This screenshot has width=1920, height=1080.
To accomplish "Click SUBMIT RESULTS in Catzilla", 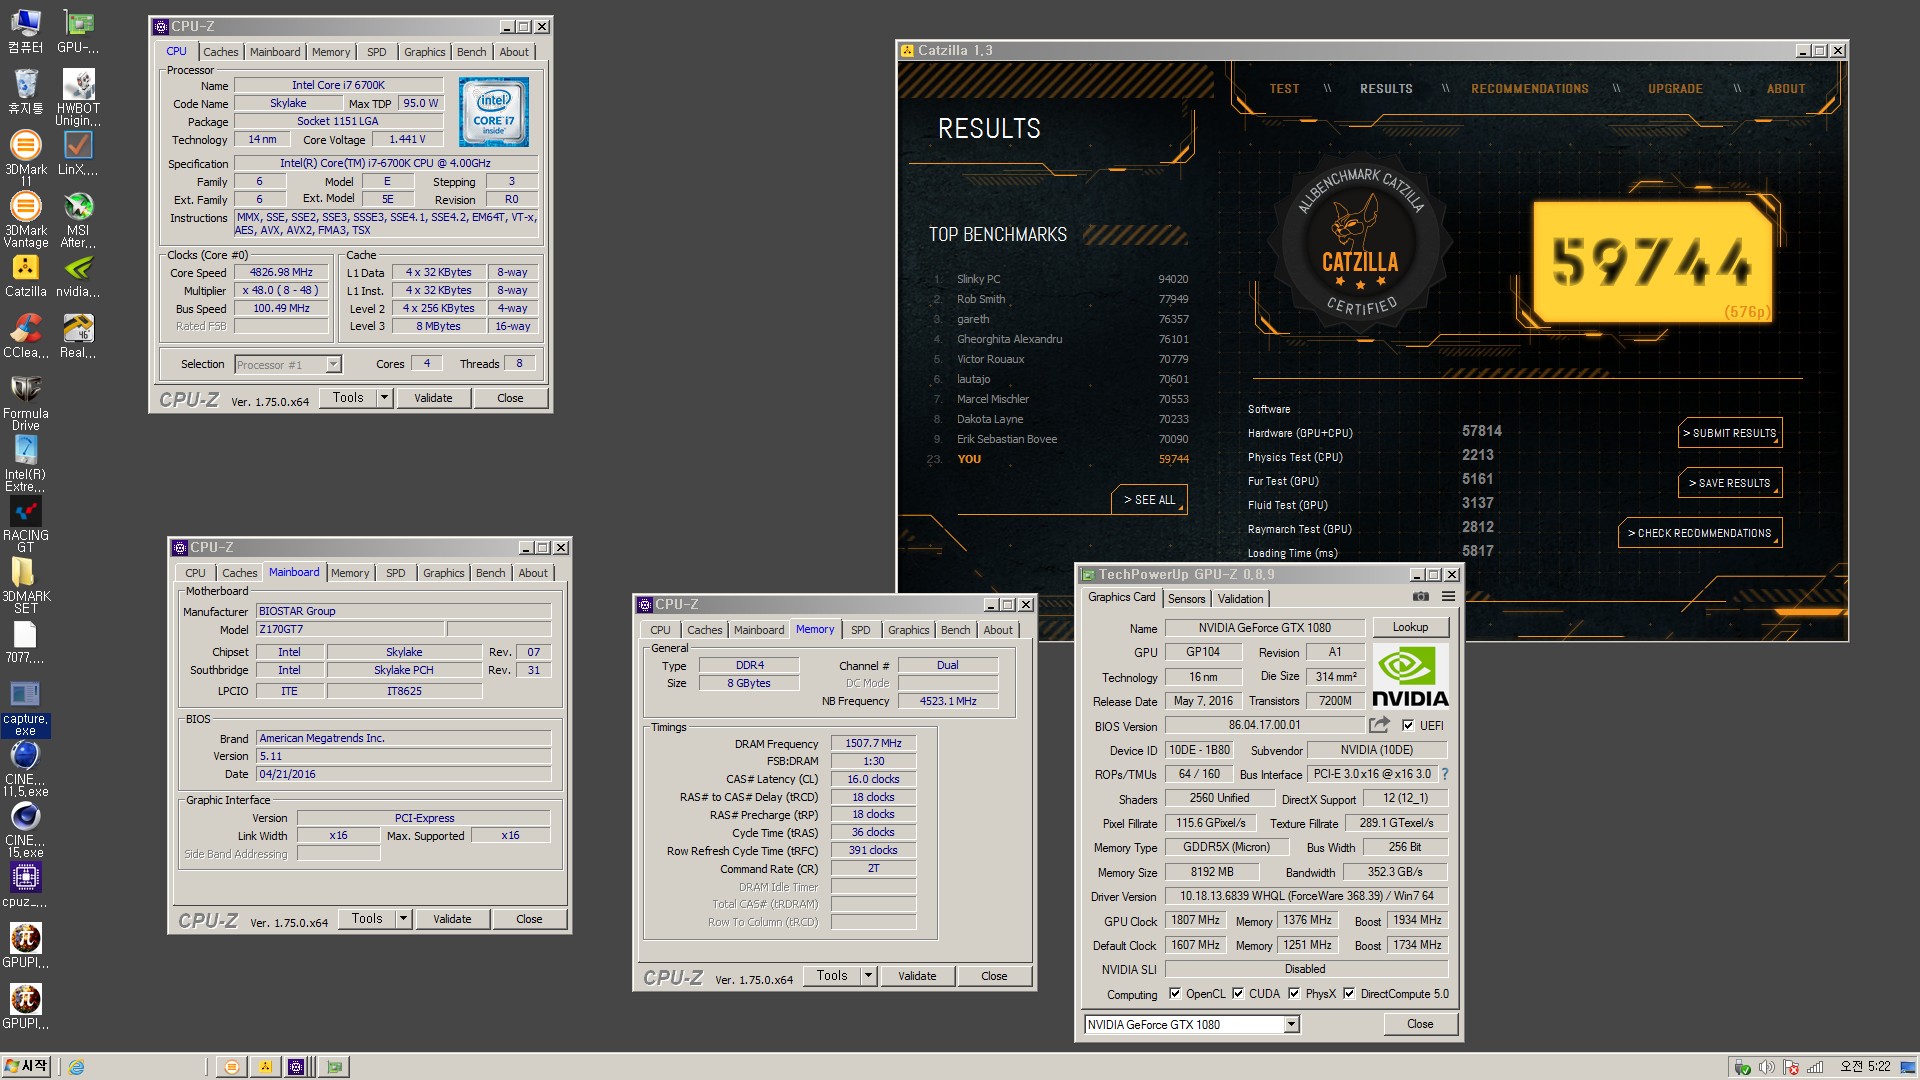I will click(1729, 433).
